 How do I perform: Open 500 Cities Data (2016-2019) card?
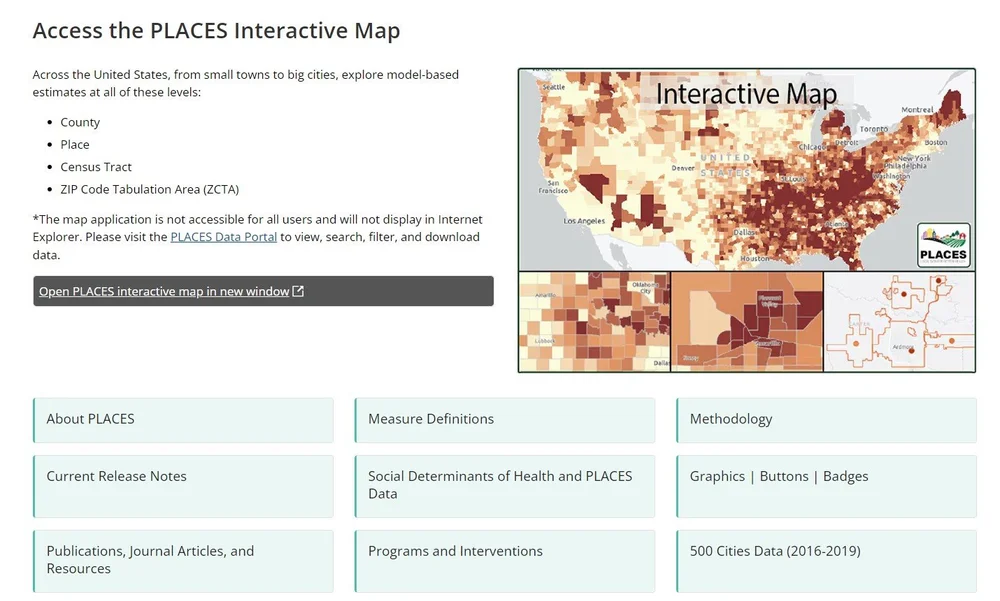point(826,561)
